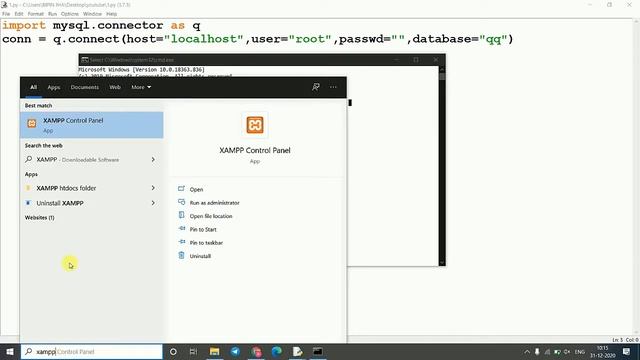Open File Explorer from taskbar

(214, 352)
